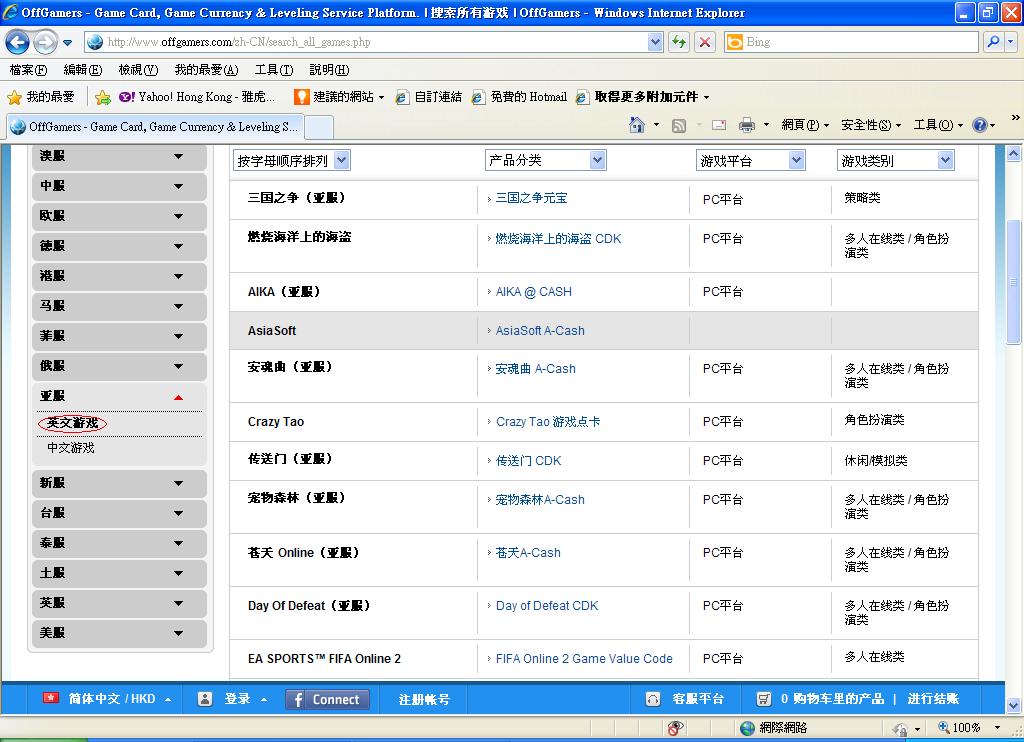Click the Facebook Connect button
1024x742 pixels.
click(327, 699)
